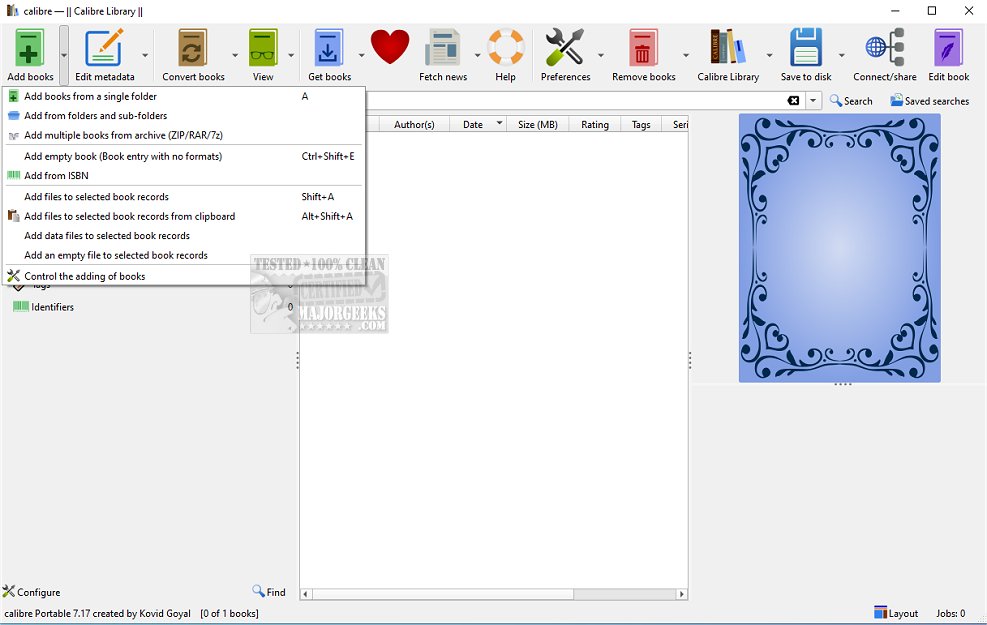This screenshot has height=625, width=987.
Task: Expand the Calibre Library dropdown arrow
Action: 769,56
